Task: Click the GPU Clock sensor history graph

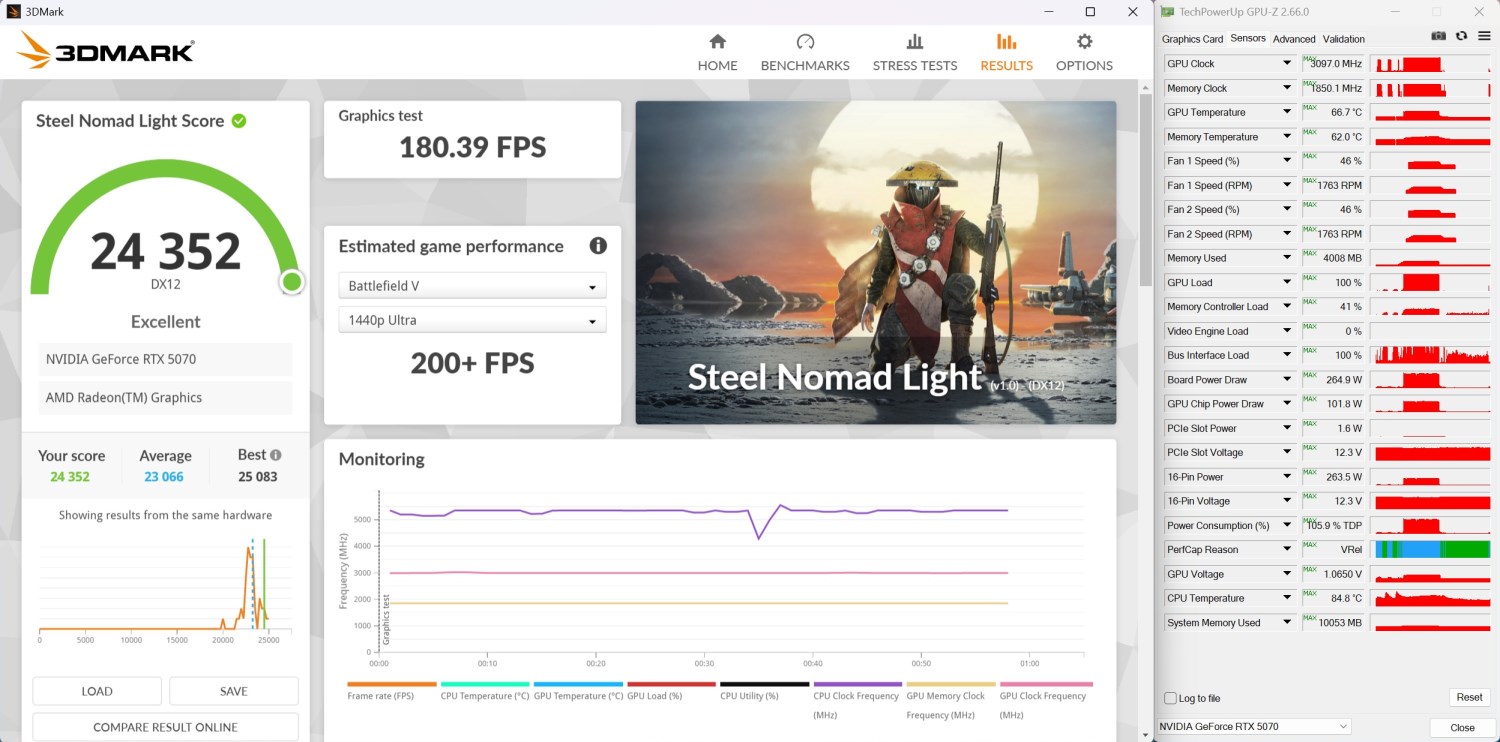Action: point(1432,64)
